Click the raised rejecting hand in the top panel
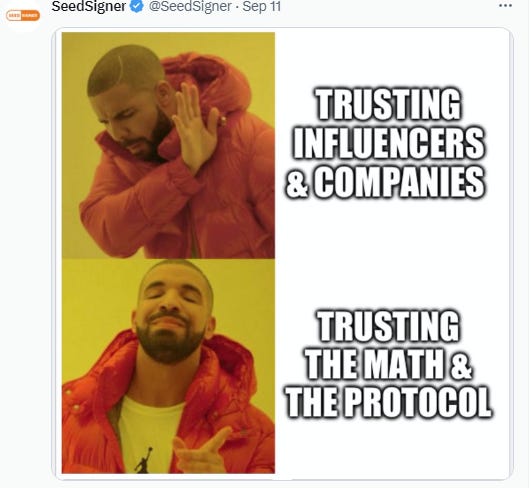The height and width of the screenshot is (488, 531). tap(195, 127)
